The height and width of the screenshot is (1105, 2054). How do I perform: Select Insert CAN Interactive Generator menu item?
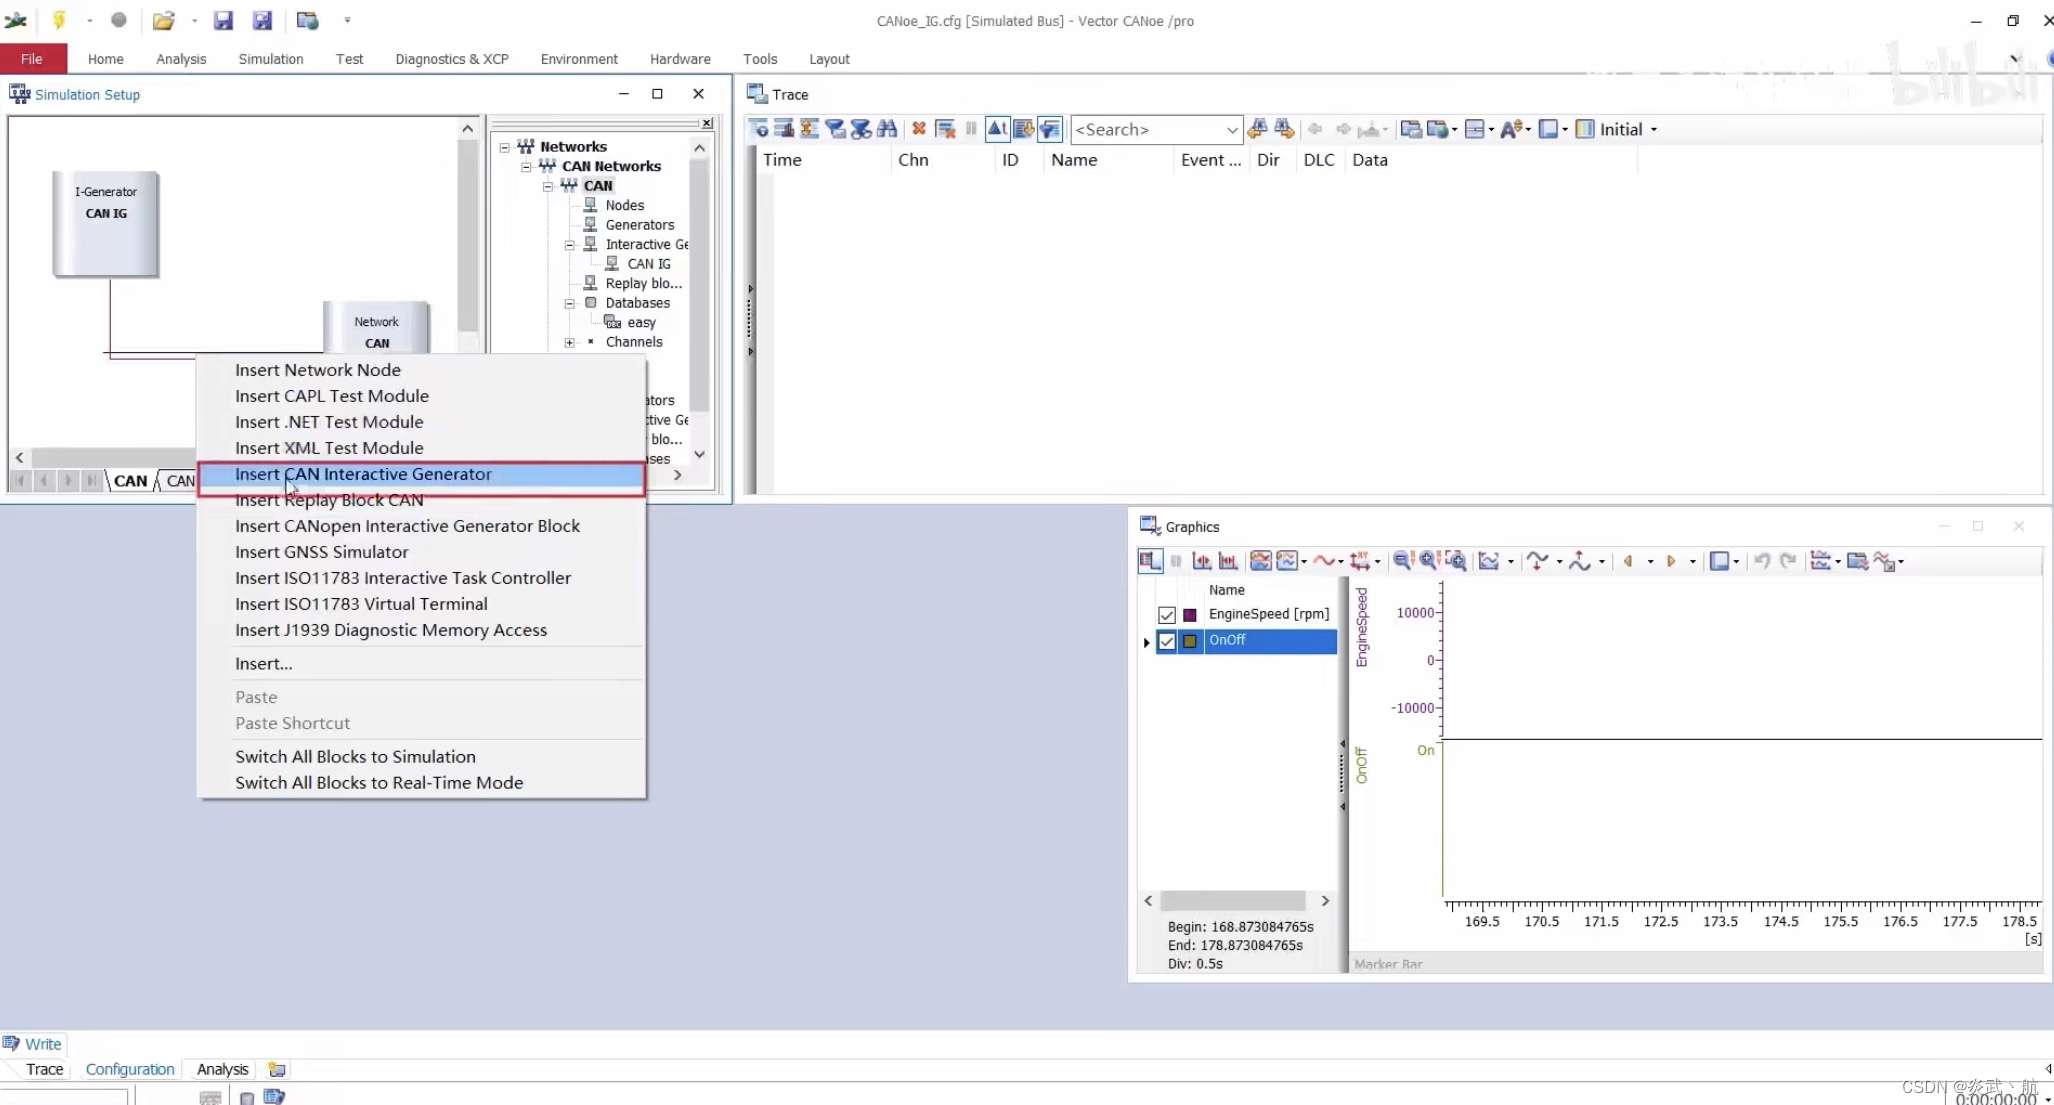(x=363, y=474)
